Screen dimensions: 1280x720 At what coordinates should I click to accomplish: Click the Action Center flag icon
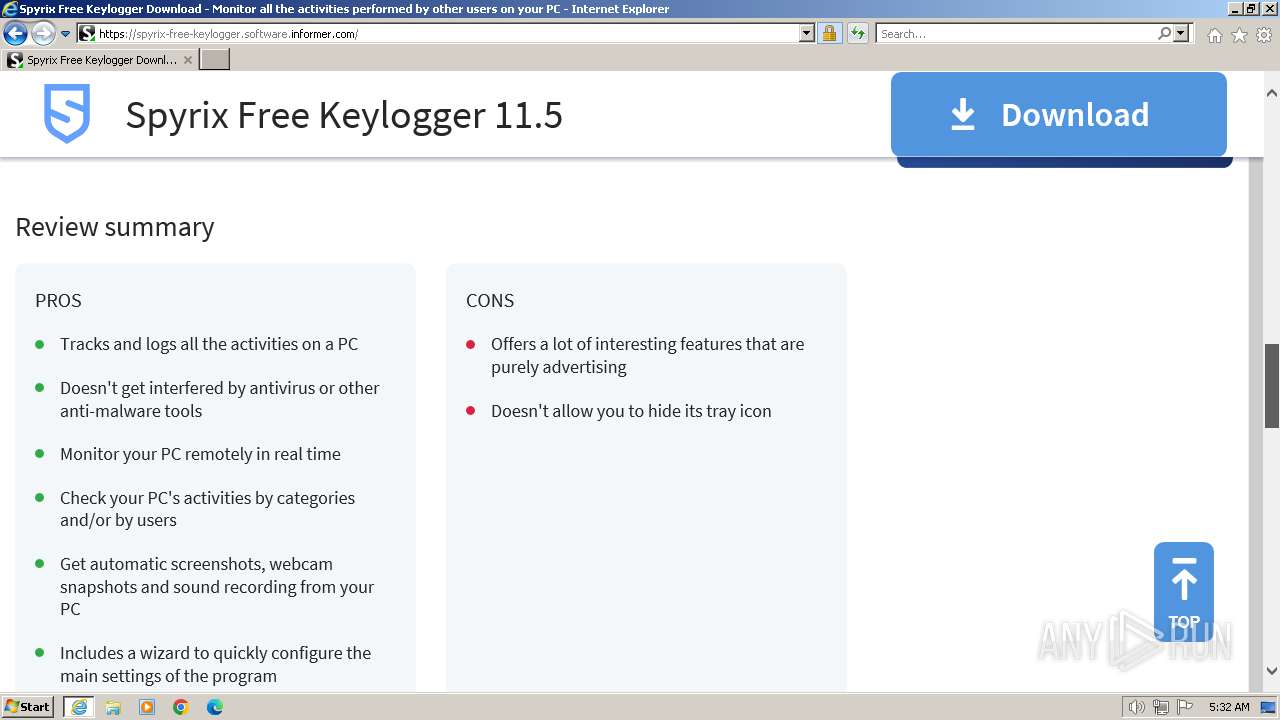(1185, 707)
